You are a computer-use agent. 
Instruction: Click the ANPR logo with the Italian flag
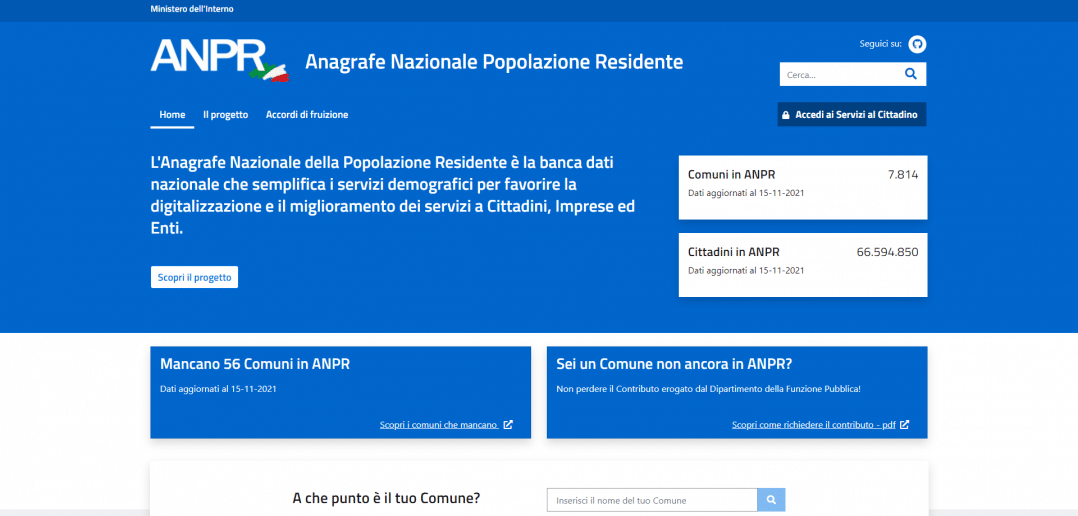[219, 60]
